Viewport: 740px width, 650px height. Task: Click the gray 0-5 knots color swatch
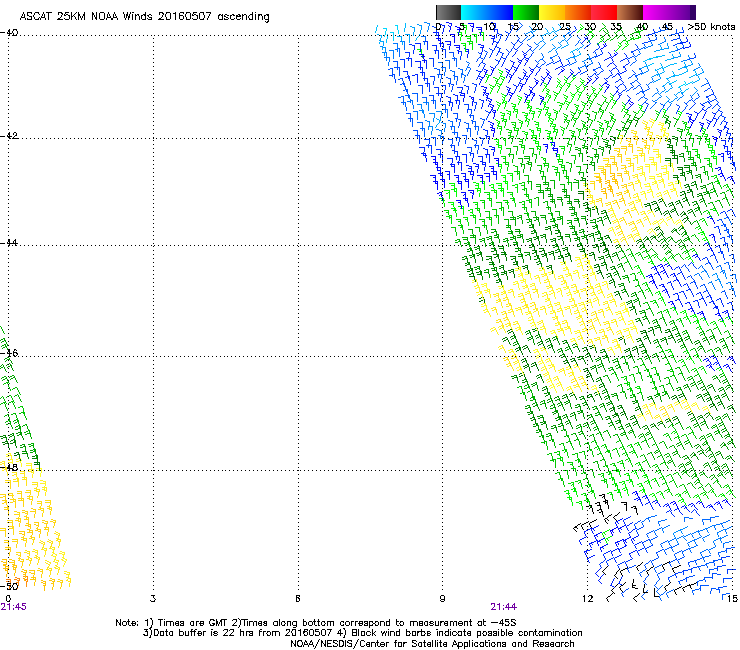(448, 12)
